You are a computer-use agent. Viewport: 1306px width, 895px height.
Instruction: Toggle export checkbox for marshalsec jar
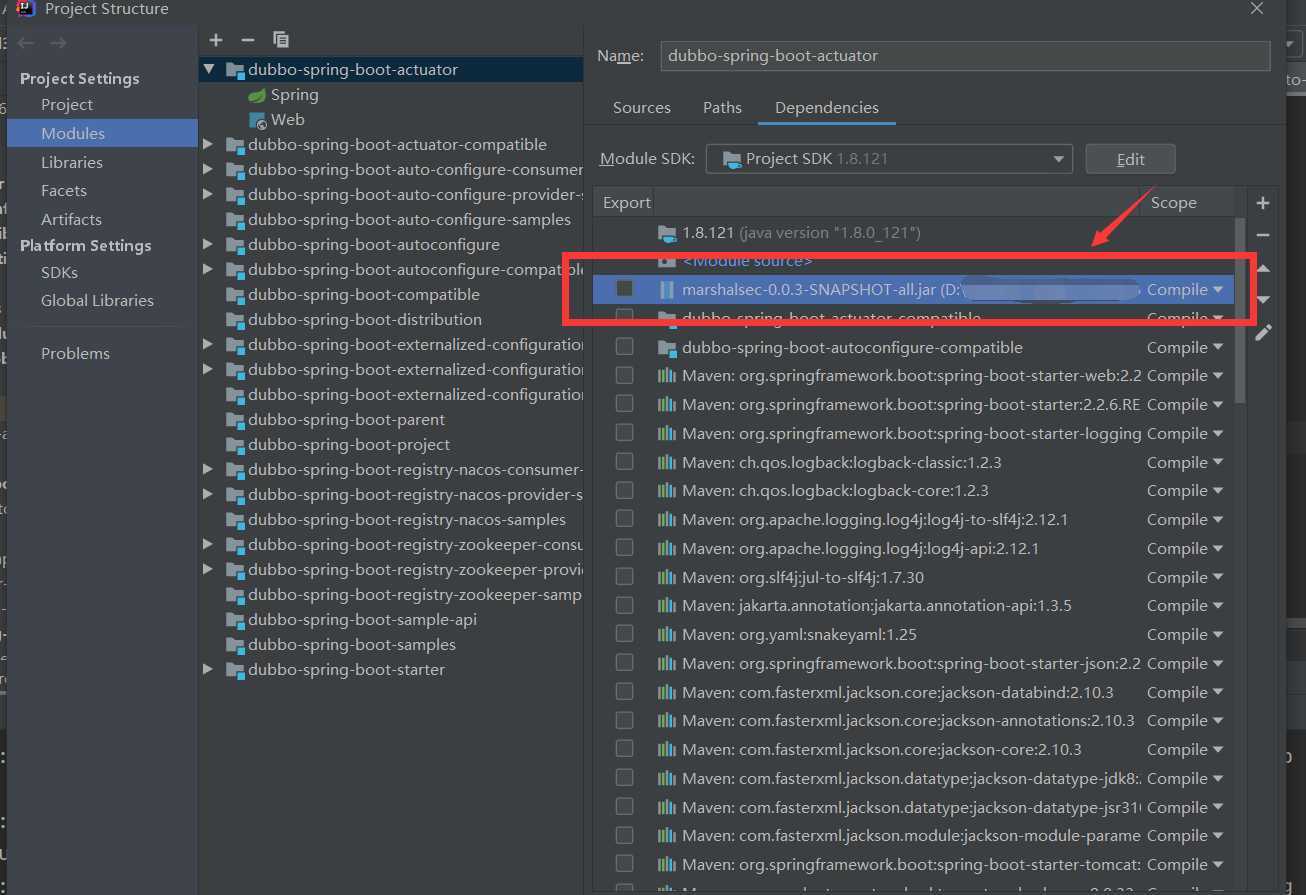624,288
